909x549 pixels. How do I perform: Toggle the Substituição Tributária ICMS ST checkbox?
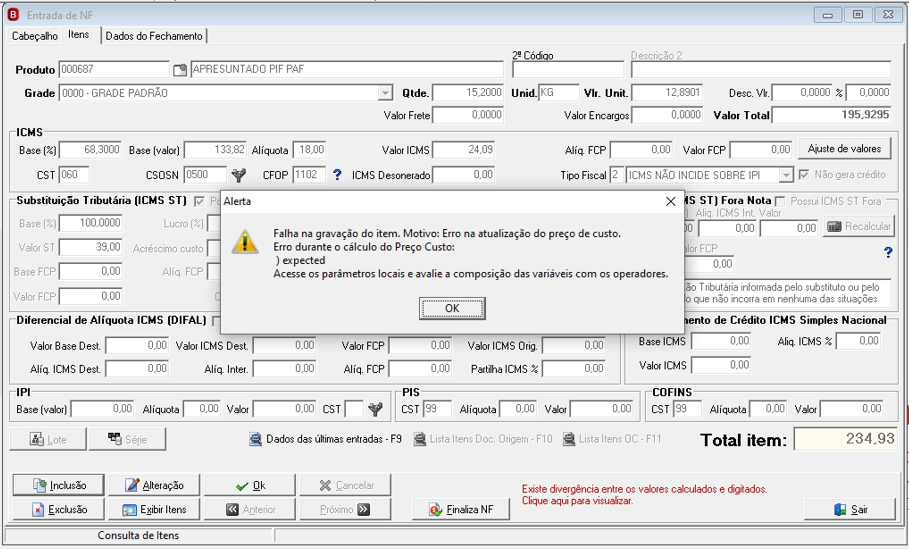[x=199, y=201]
